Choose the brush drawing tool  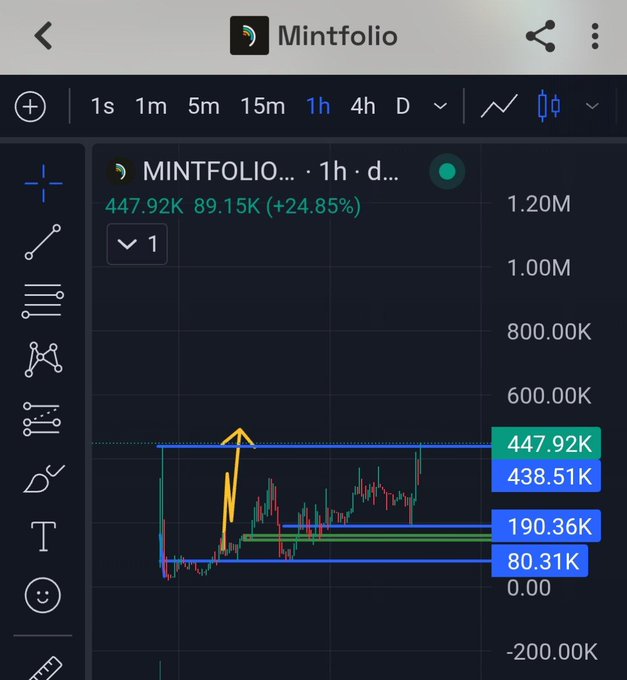[x=43, y=478]
